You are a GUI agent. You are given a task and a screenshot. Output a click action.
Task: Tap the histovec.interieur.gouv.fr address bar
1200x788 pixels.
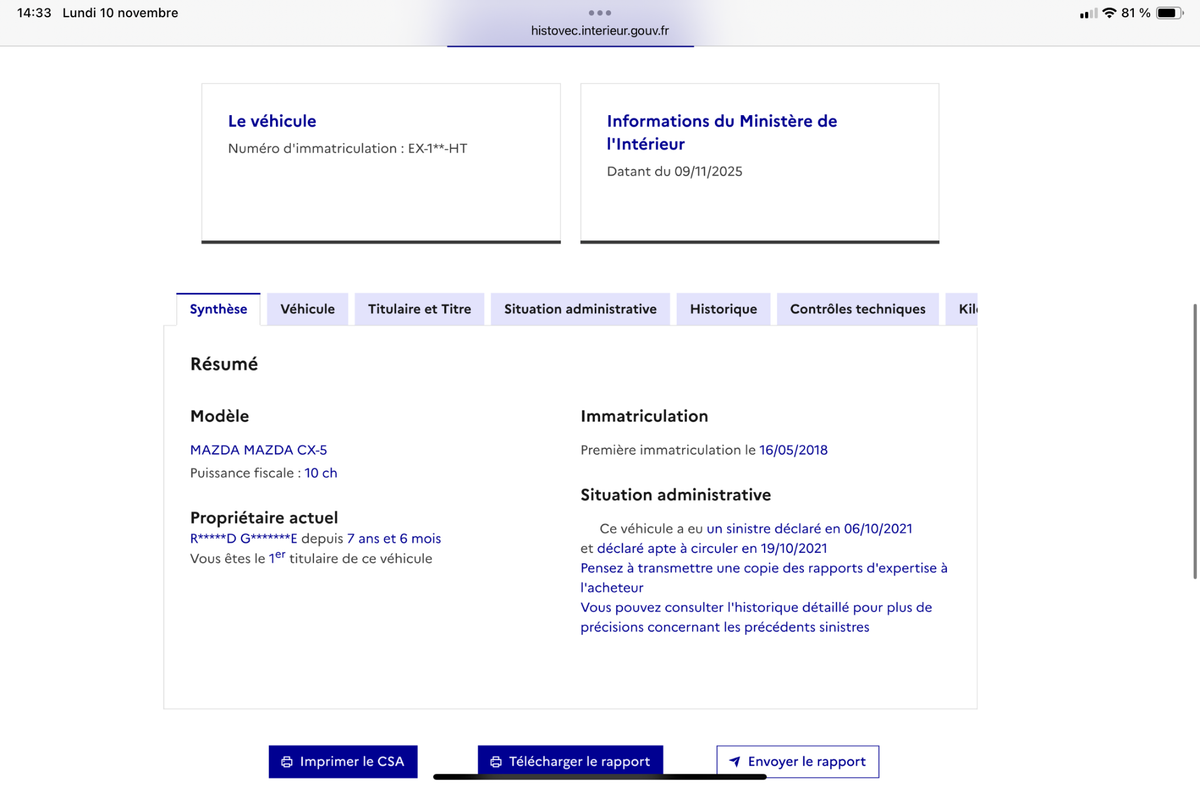(600, 30)
